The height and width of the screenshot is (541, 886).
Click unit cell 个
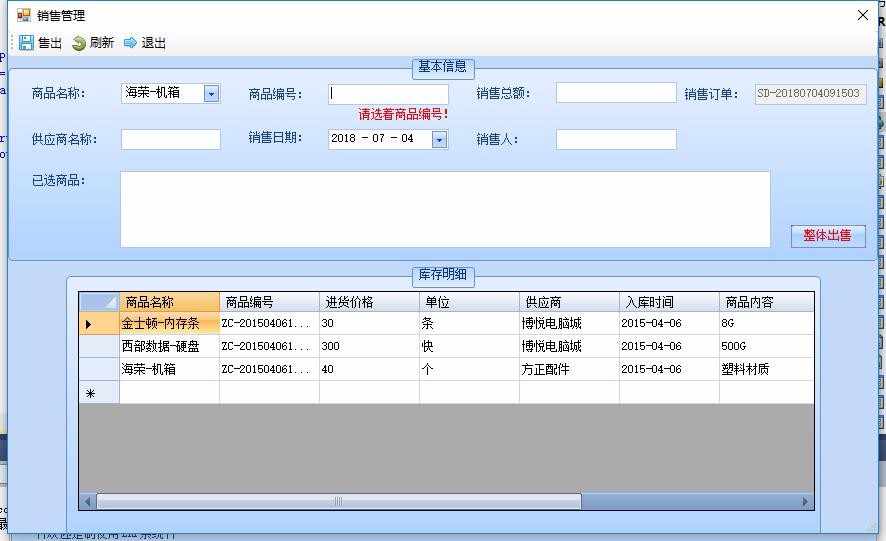(x=470, y=369)
